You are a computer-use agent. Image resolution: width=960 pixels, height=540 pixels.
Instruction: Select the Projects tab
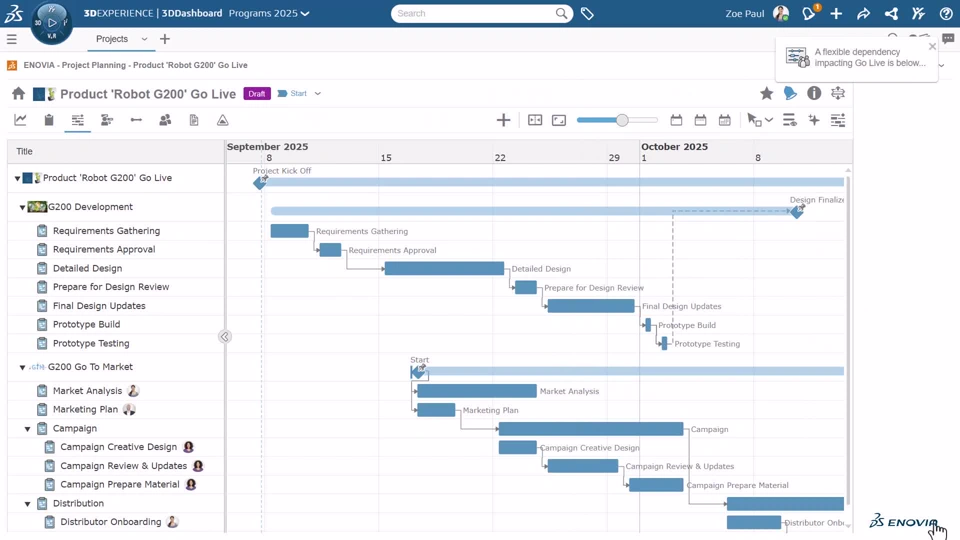pos(112,39)
